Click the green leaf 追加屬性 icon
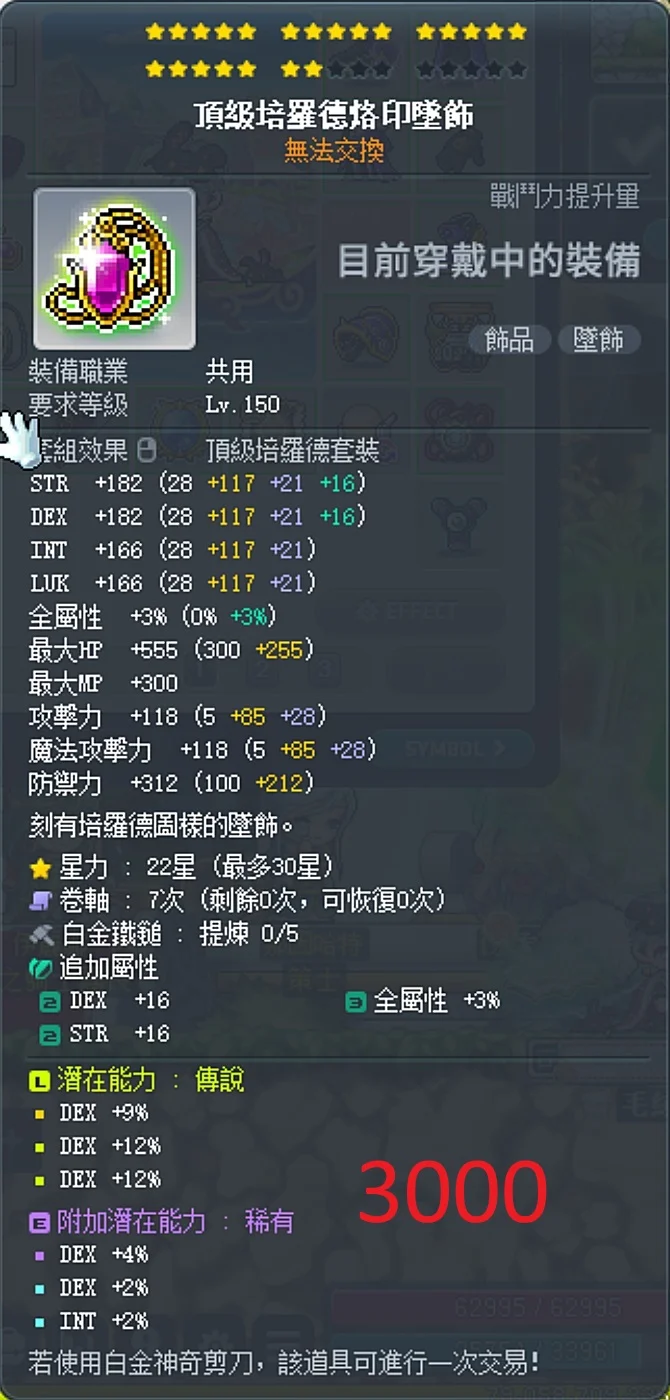This screenshot has width=670, height=1400. click(41, 968)
